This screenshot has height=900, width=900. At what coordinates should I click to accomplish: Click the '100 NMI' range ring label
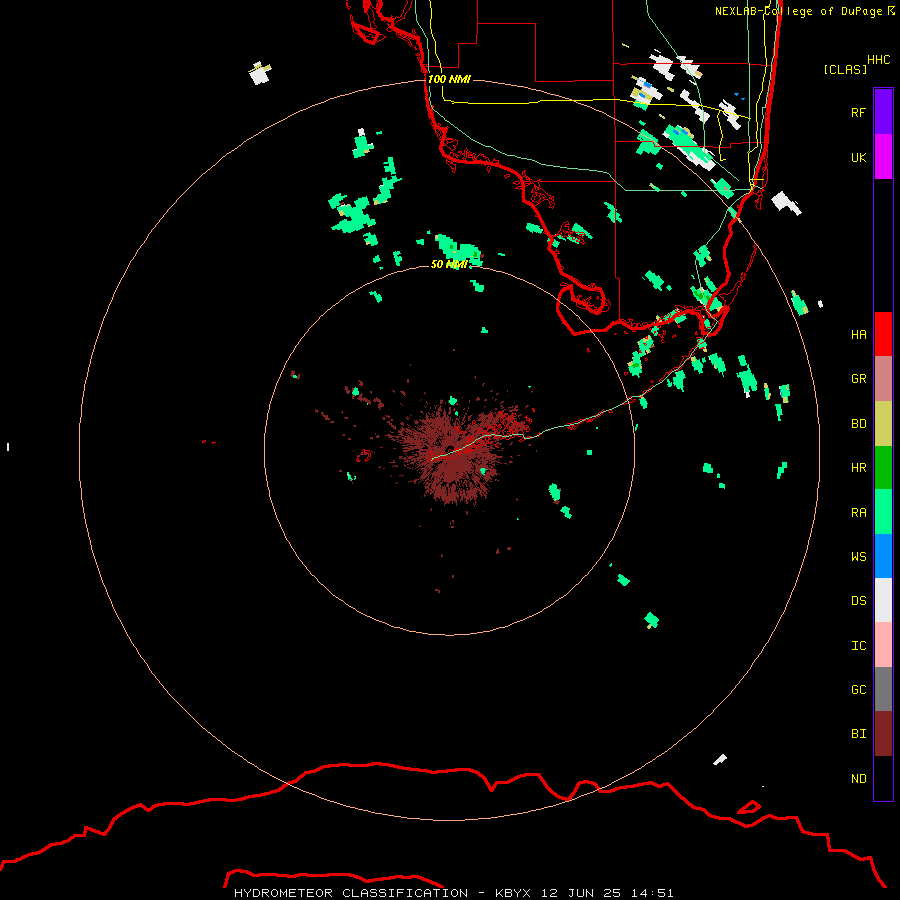[449, 79]
